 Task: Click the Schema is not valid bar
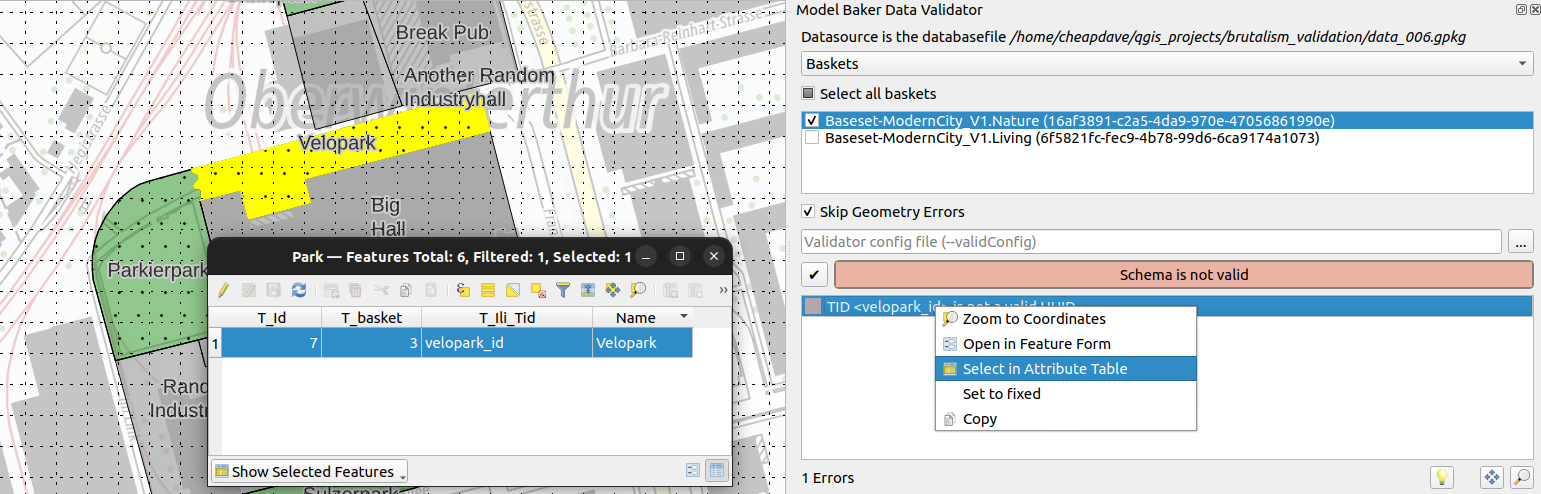point(1183,275)
